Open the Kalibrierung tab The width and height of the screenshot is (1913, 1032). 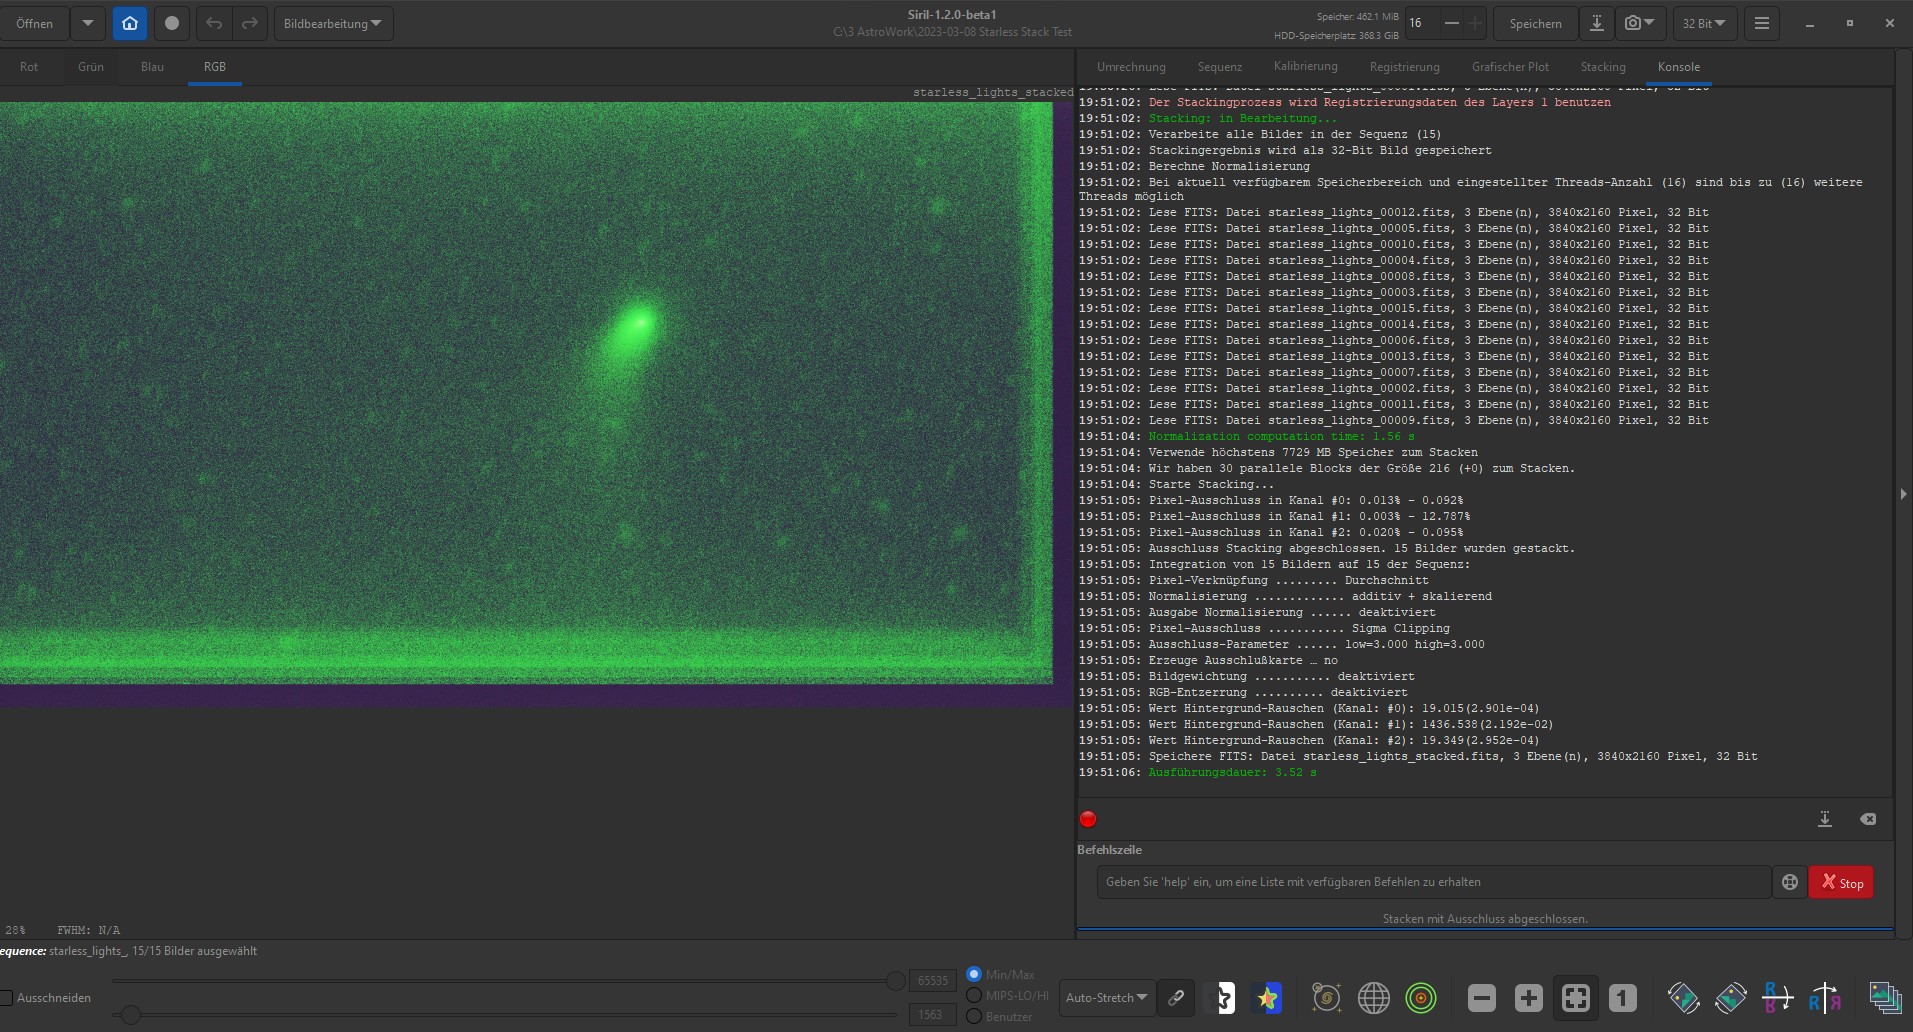[1306, 67]
